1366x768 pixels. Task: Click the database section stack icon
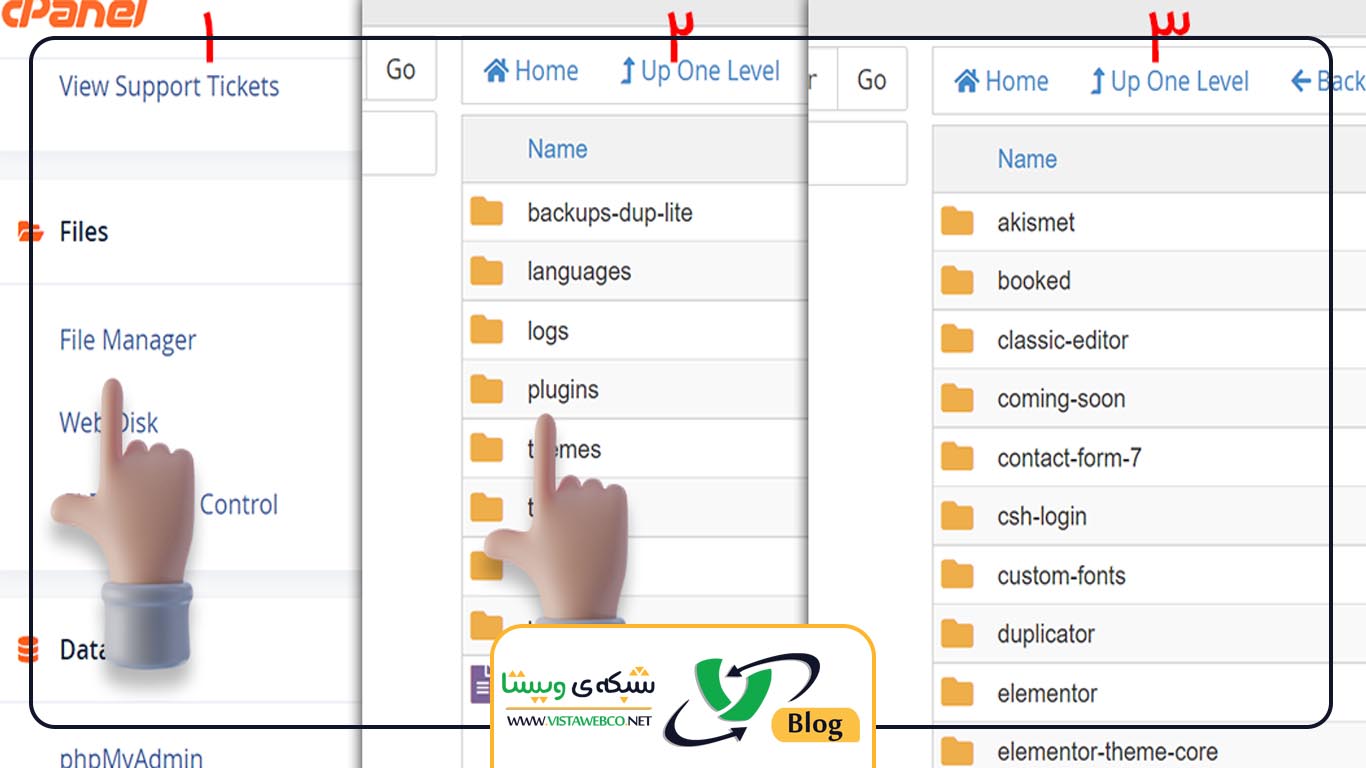(28, 650)
